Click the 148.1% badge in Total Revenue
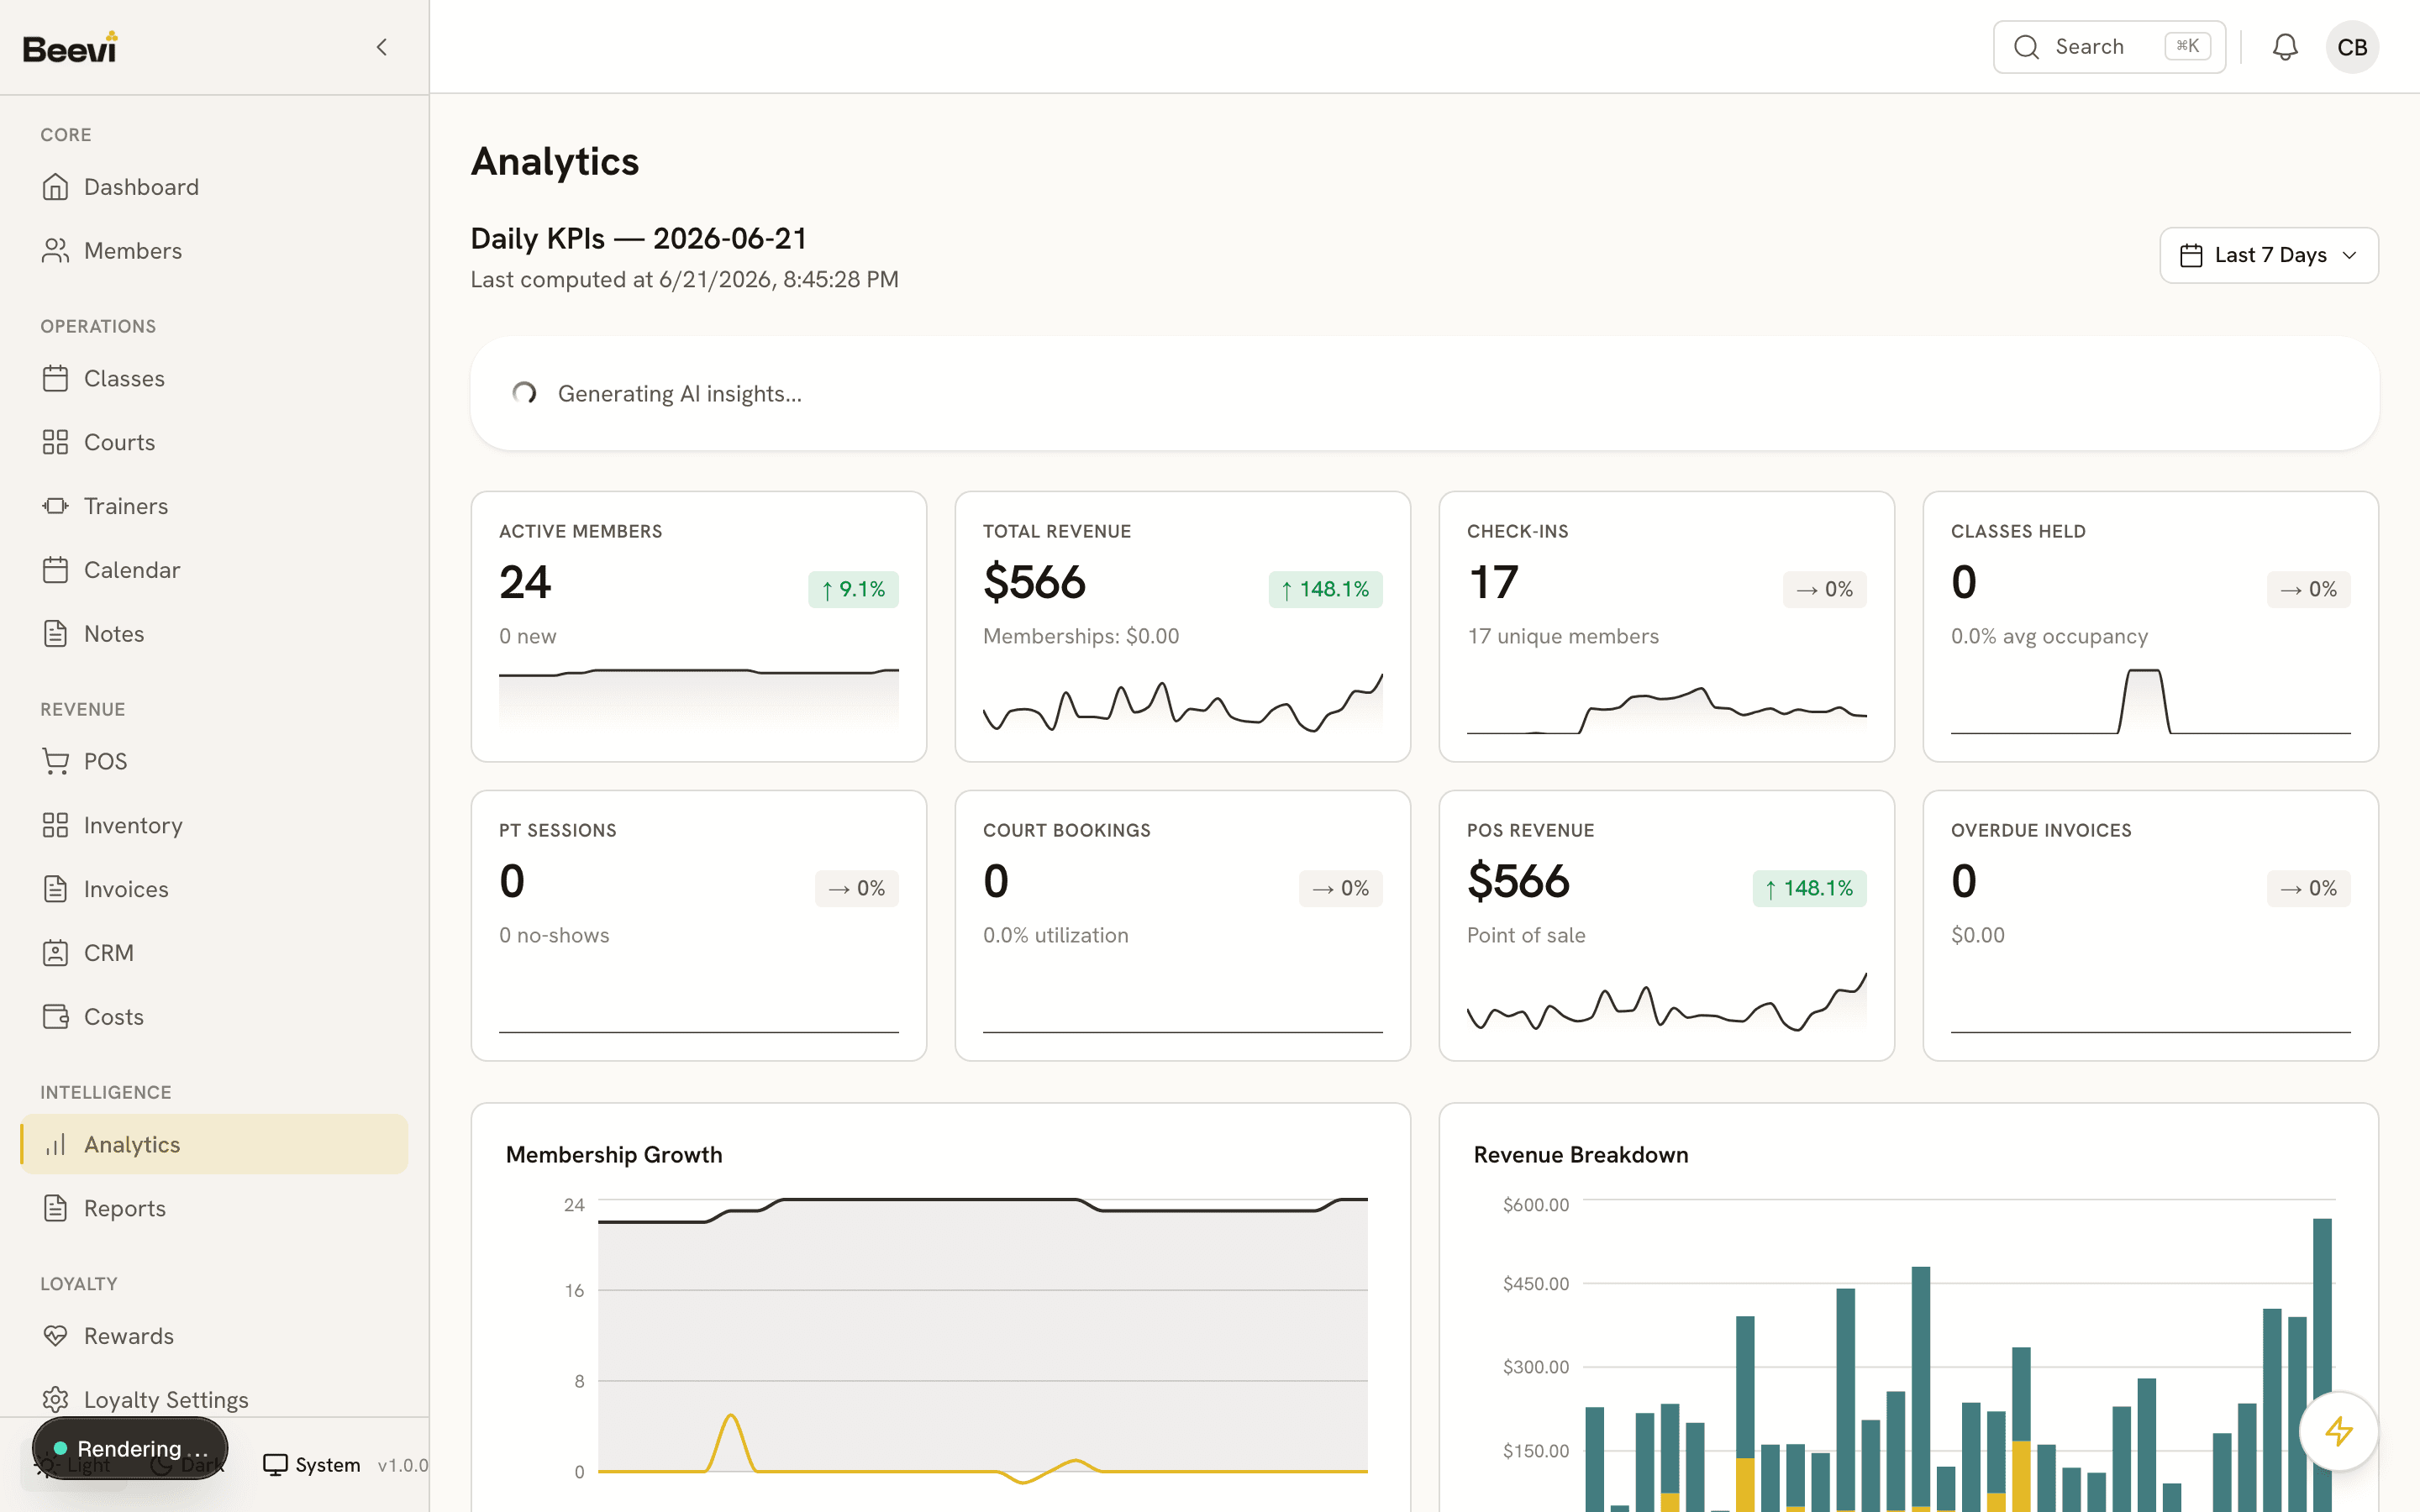Image resolution: width=2420 pixels, height=1512 pixels. pos(1325,589)
